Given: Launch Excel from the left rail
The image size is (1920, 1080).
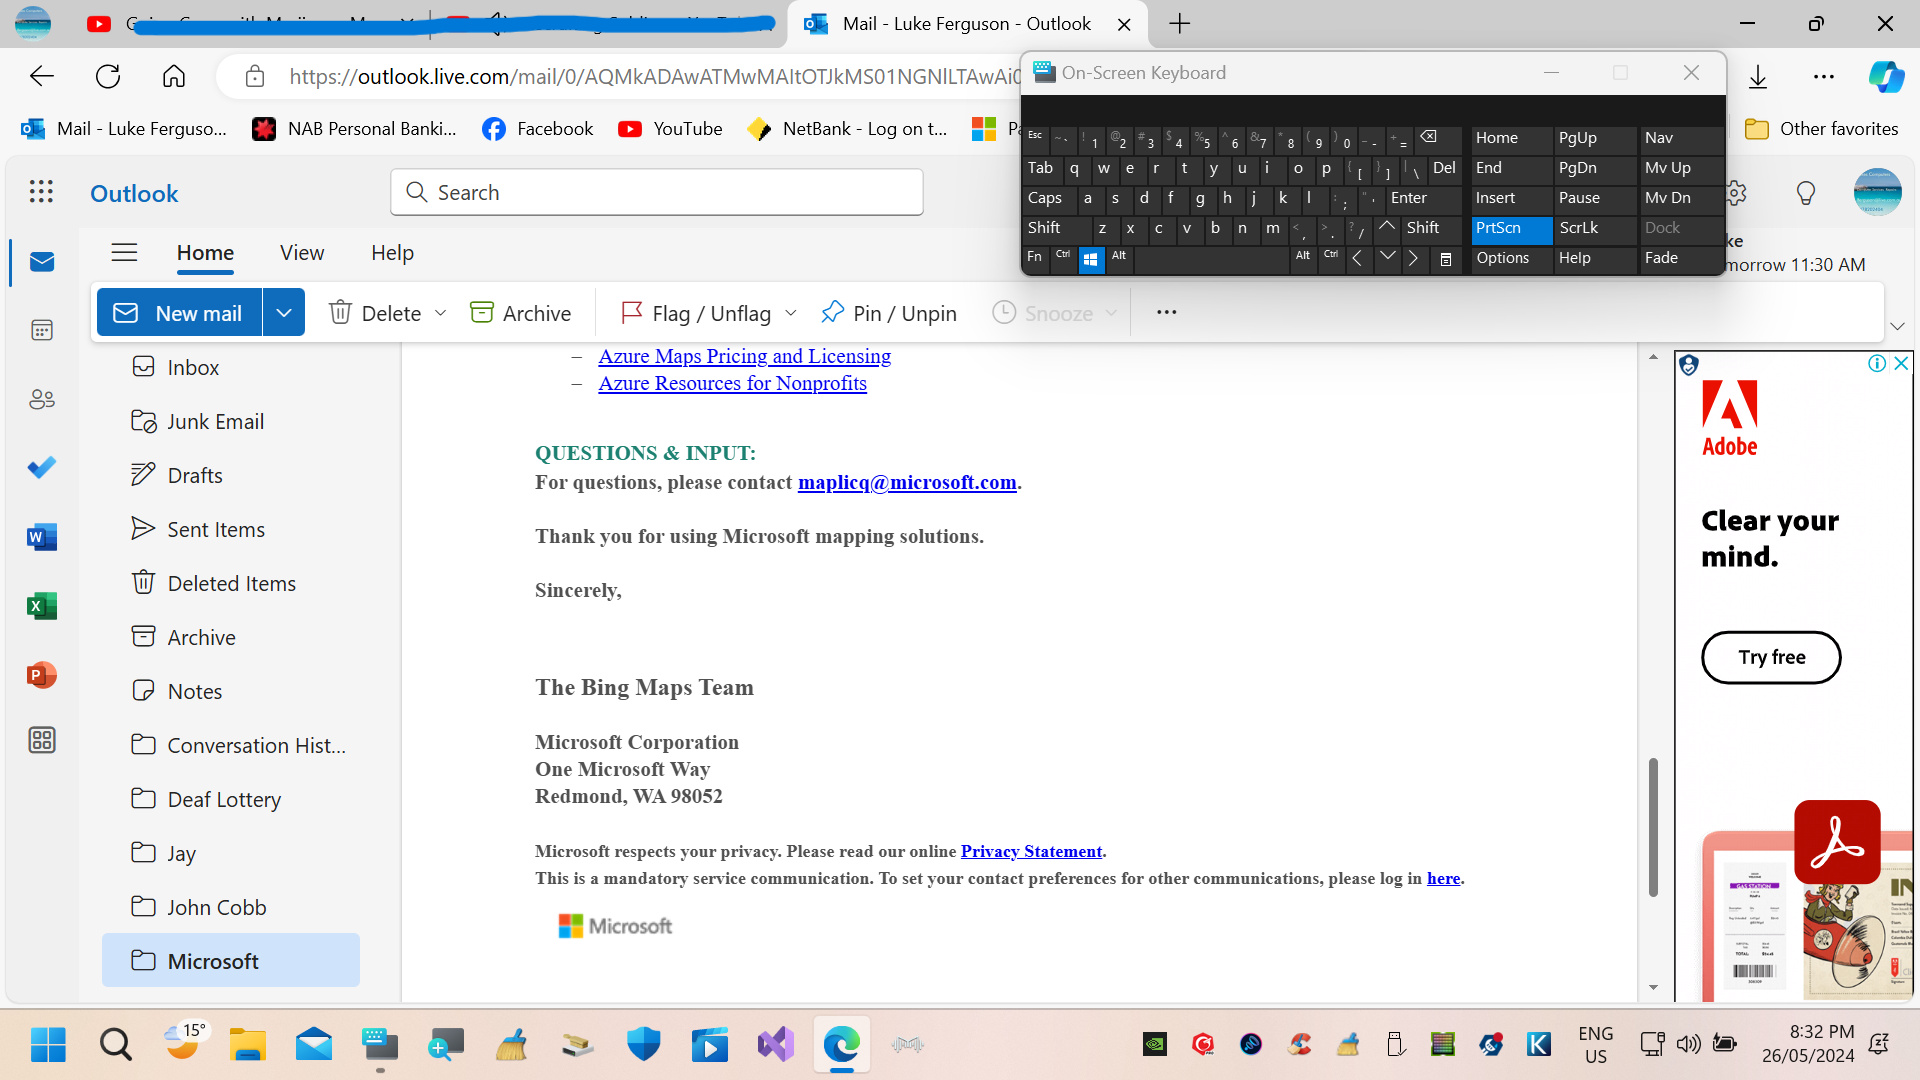Looking at the screenshot, I should [x=42, y=606].
